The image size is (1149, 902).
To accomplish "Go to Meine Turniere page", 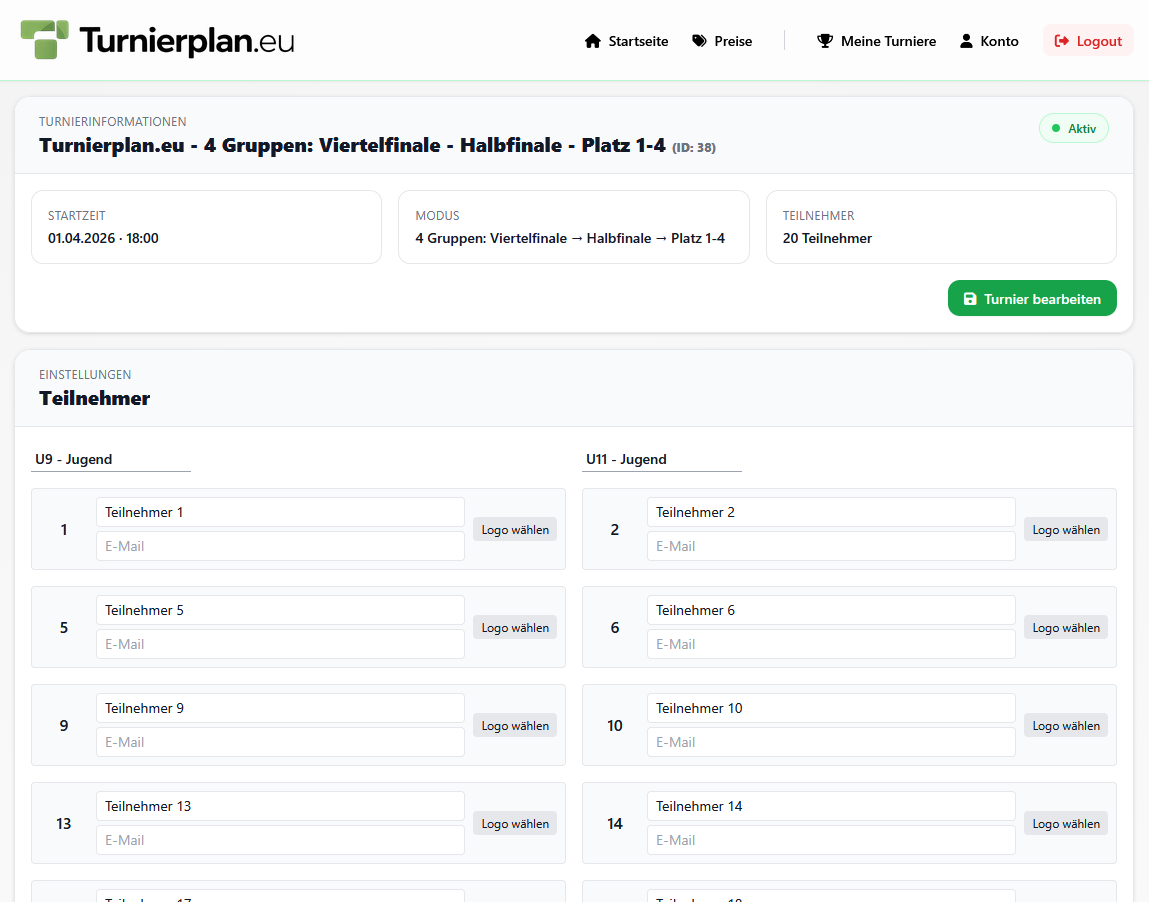I will pos(877,41).
